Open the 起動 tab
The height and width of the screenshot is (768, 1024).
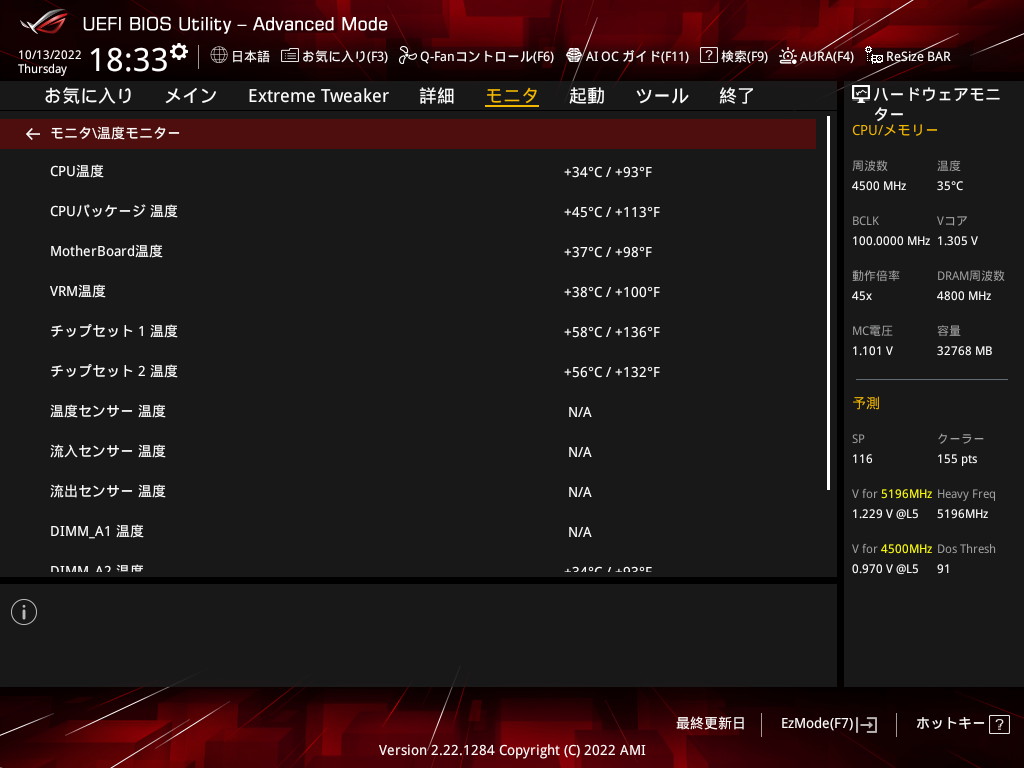click(x=586, y=96)
